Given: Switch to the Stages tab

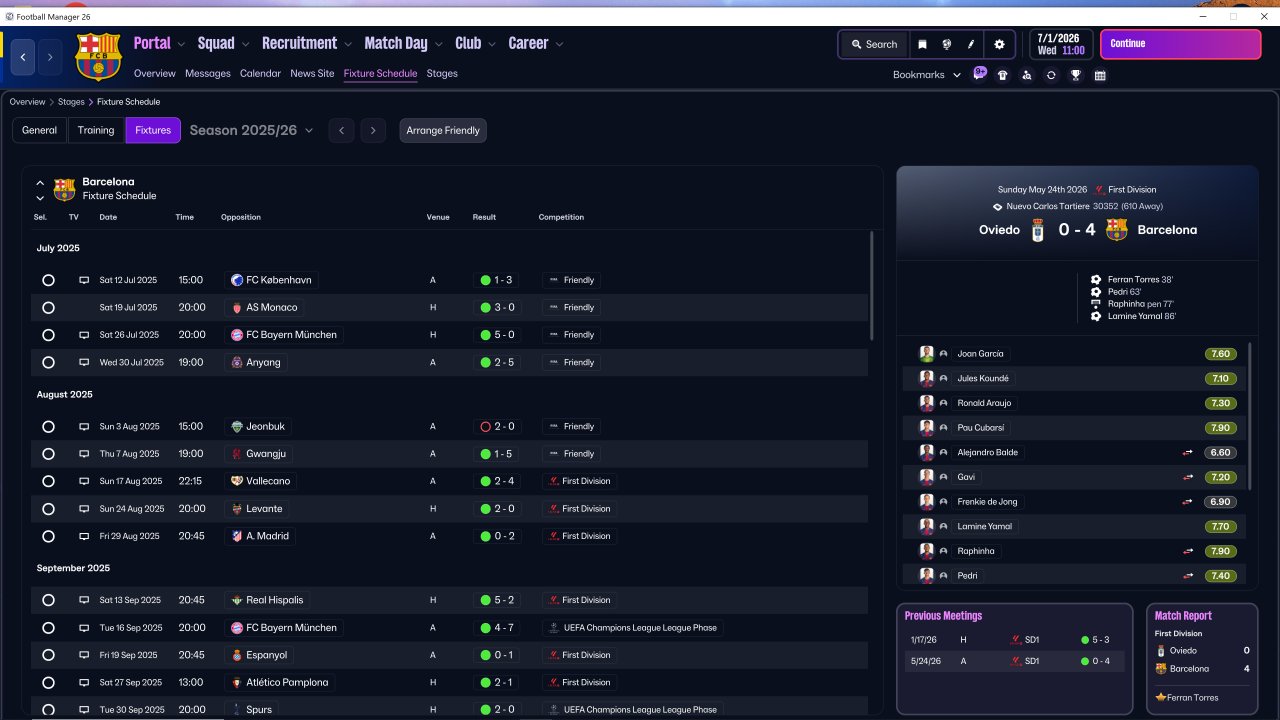Looking at the screenshot, I should point(442,74).
